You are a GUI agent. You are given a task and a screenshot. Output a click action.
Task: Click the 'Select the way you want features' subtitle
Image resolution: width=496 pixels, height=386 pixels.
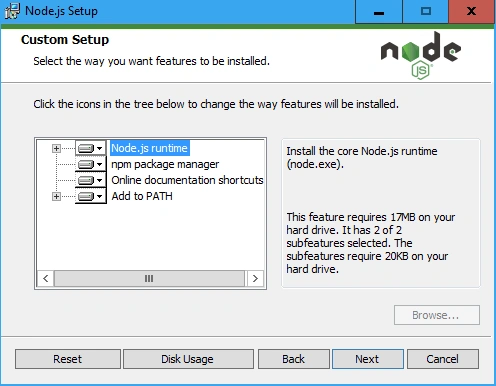(x=151, y=61)
